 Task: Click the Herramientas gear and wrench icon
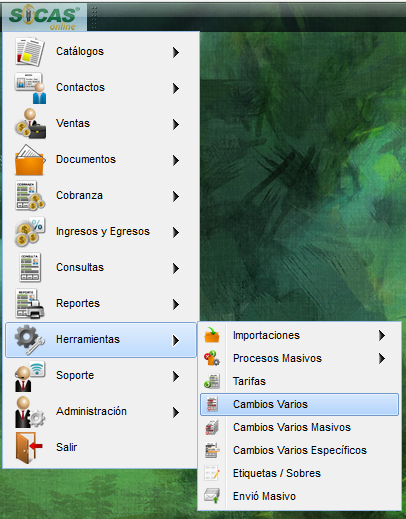pyautogui.click(x=30, y=340)
